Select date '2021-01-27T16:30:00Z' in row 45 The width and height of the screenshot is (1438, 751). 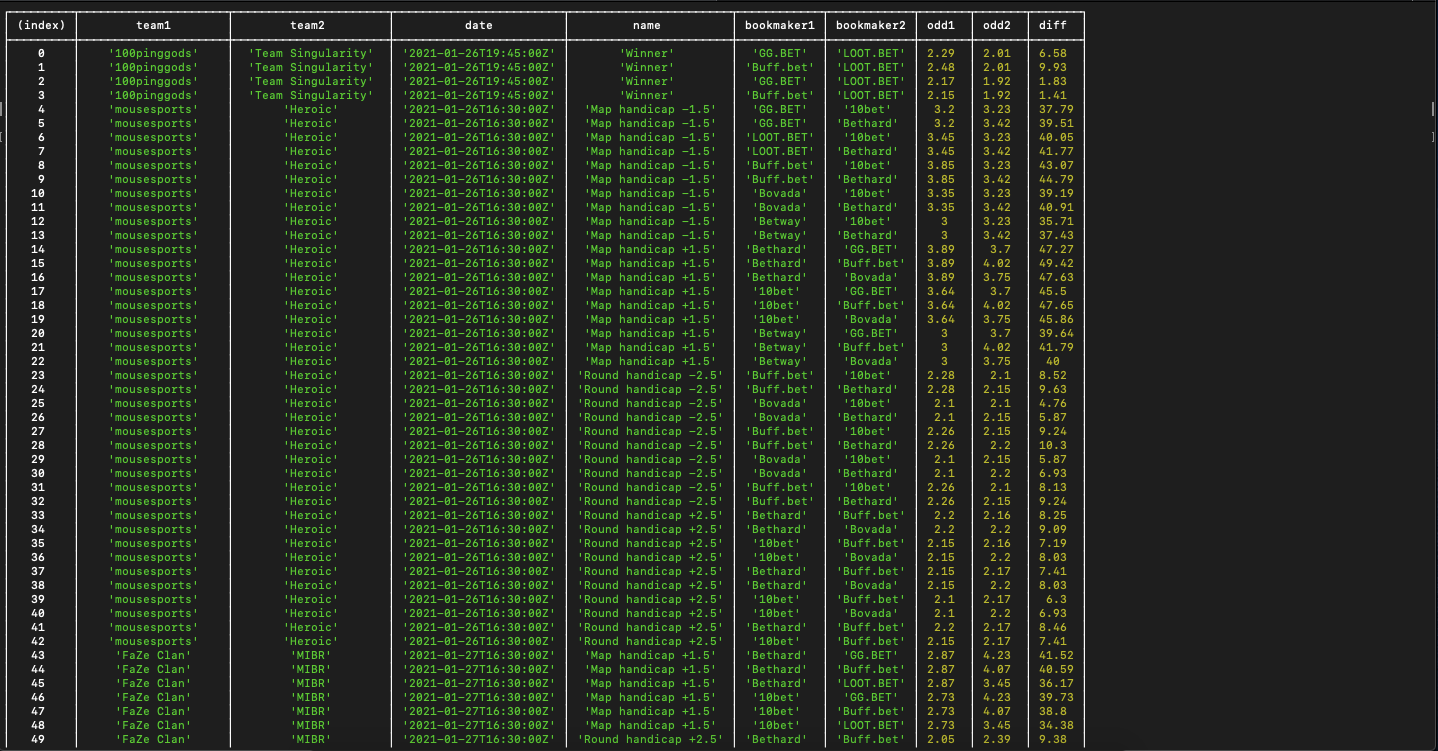[x=479, y=683]
